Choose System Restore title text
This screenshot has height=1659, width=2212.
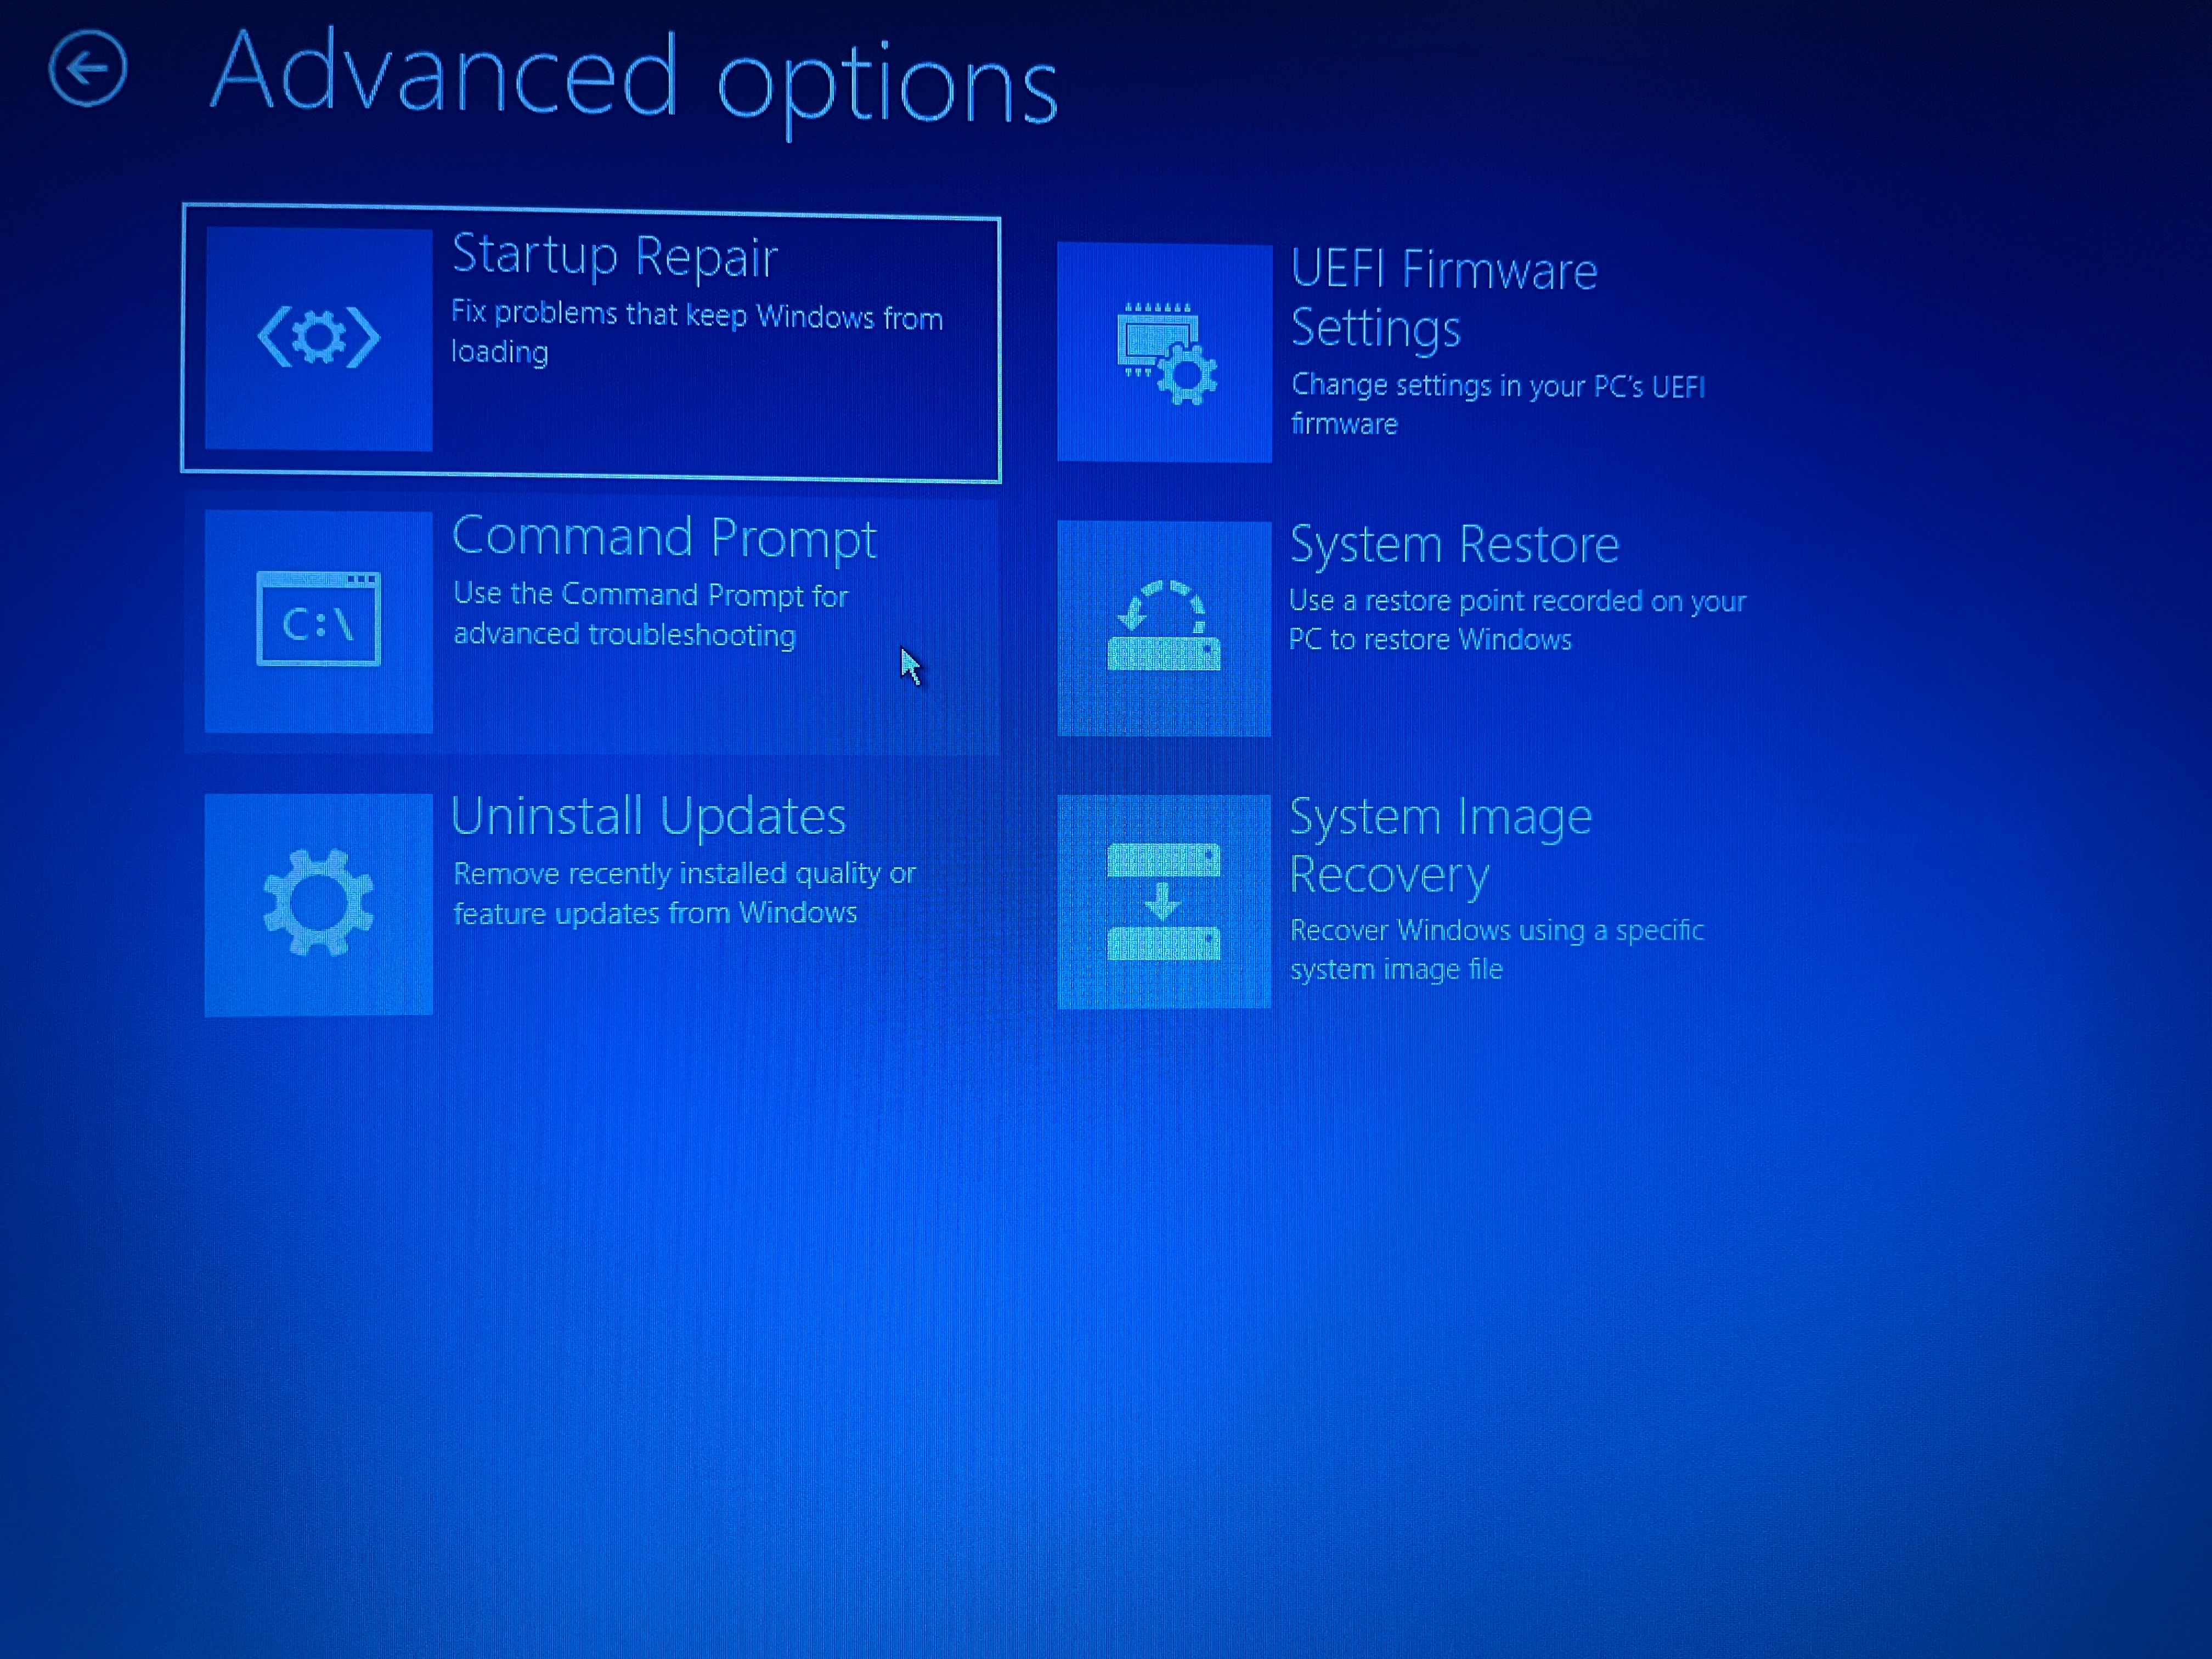click(x=1453, y=545)
